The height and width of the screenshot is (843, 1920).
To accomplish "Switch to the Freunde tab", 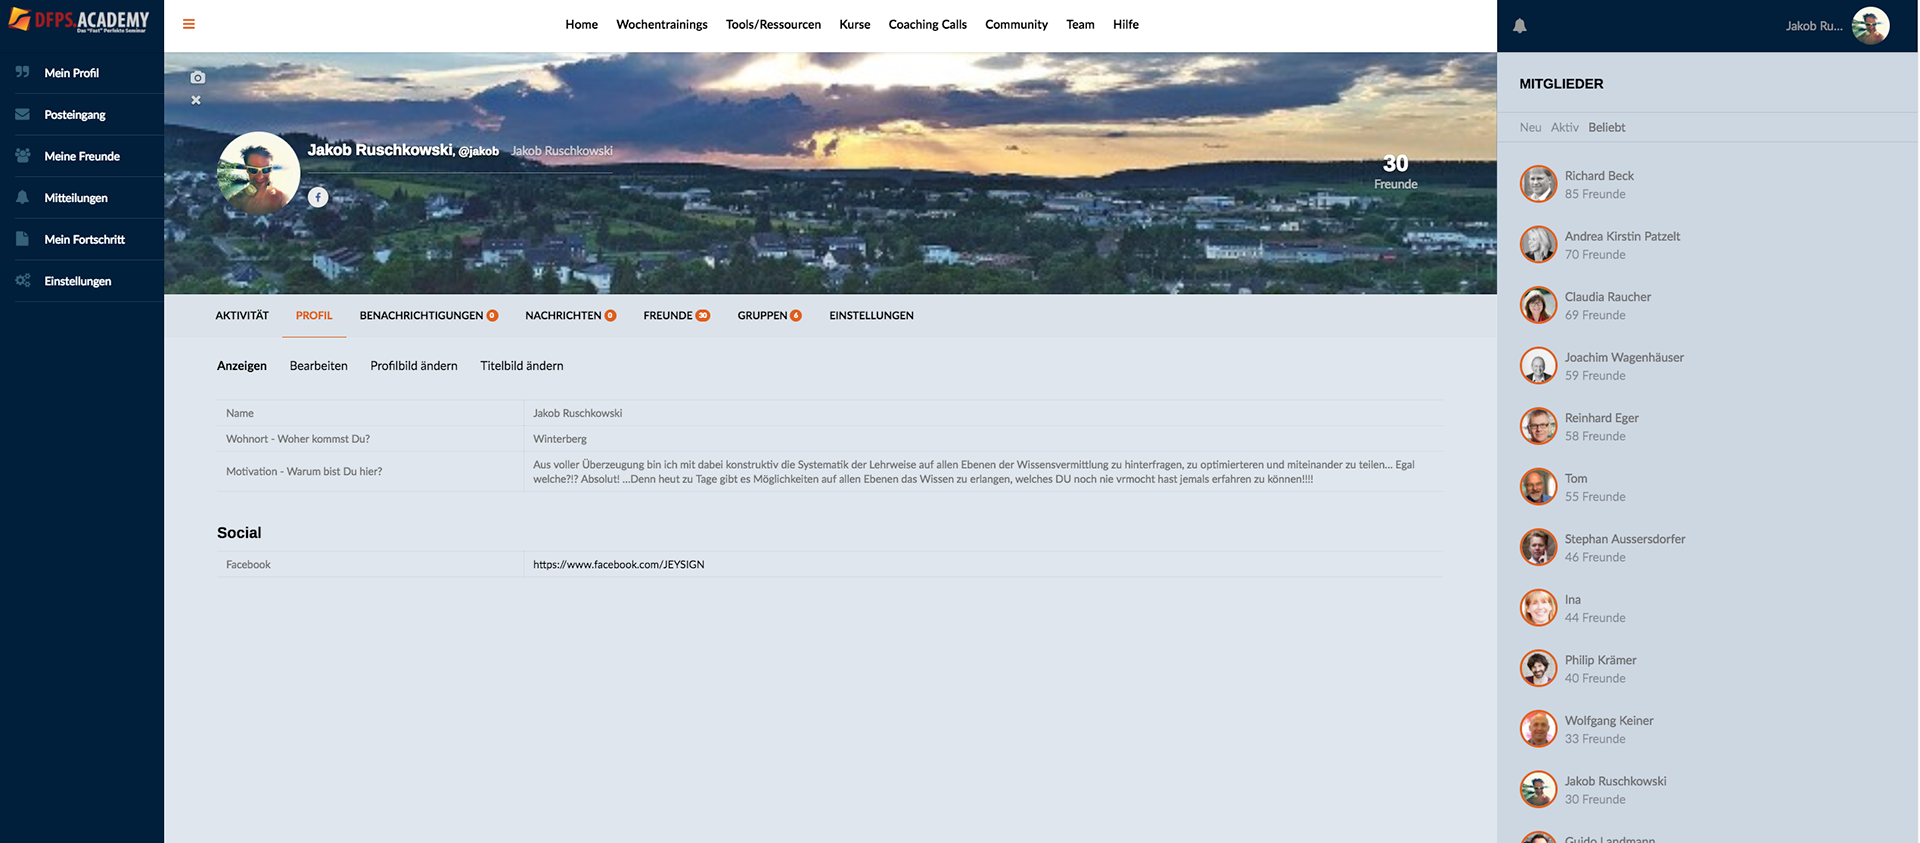I will pos(677,315).
